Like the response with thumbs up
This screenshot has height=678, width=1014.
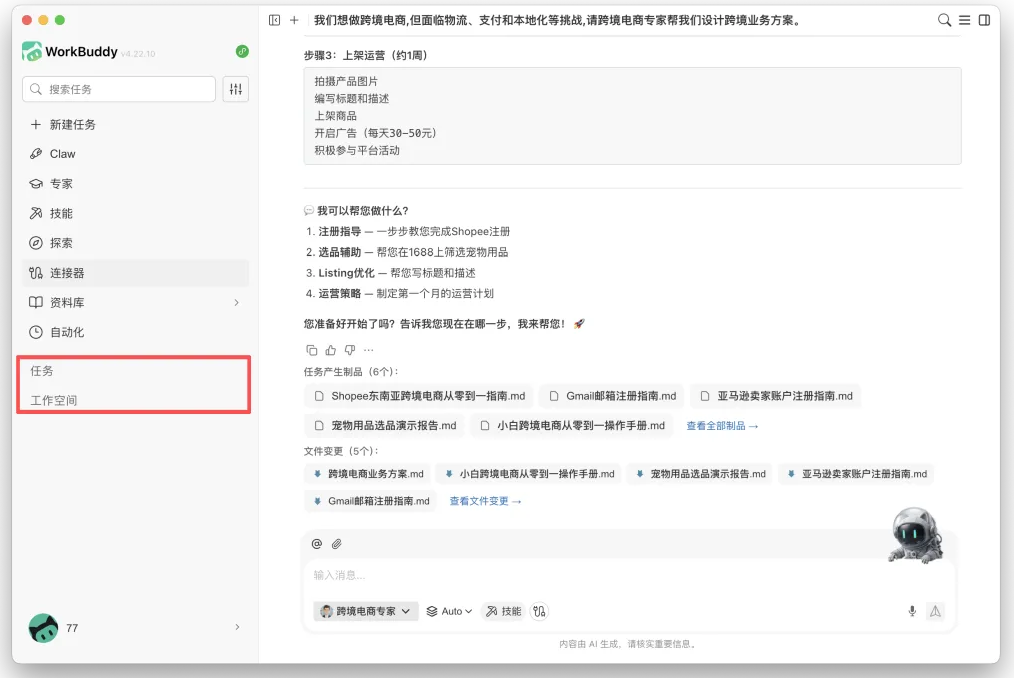[330, 350]
